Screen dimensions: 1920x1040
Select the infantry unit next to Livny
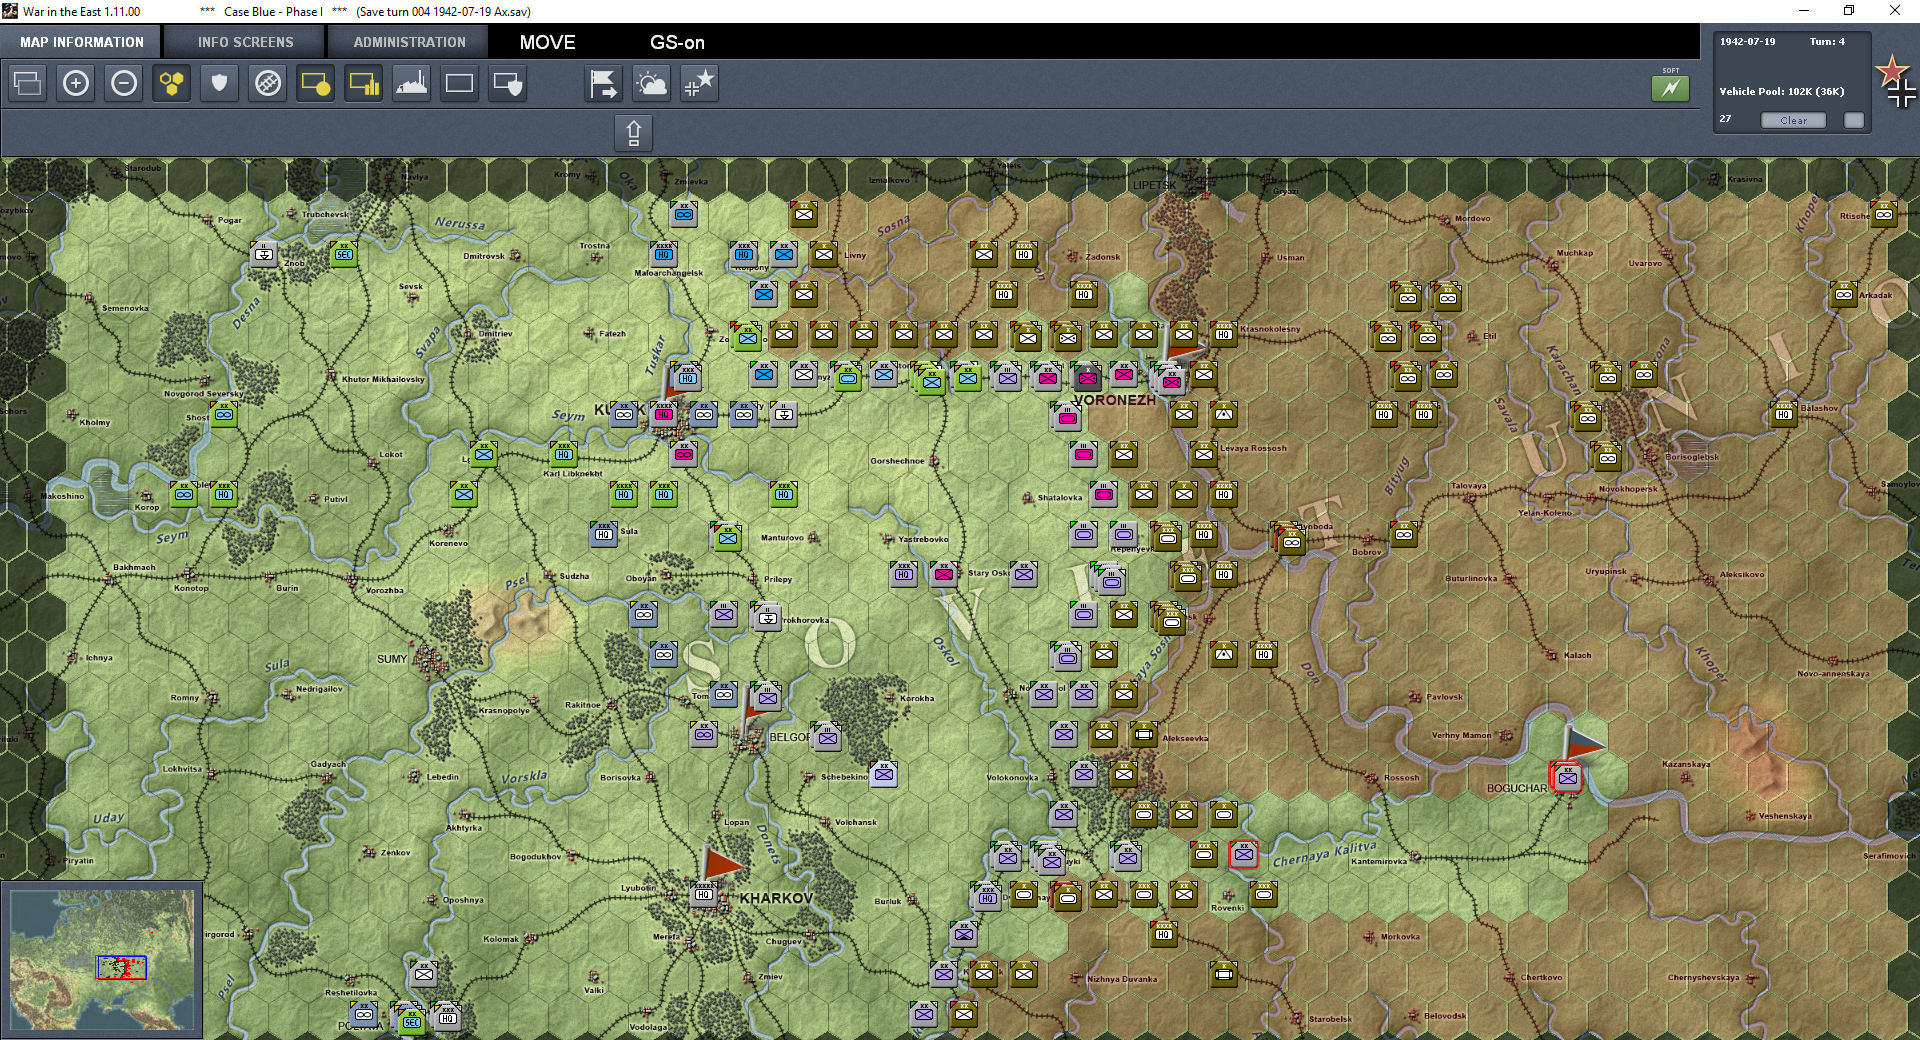click(824, 254)
